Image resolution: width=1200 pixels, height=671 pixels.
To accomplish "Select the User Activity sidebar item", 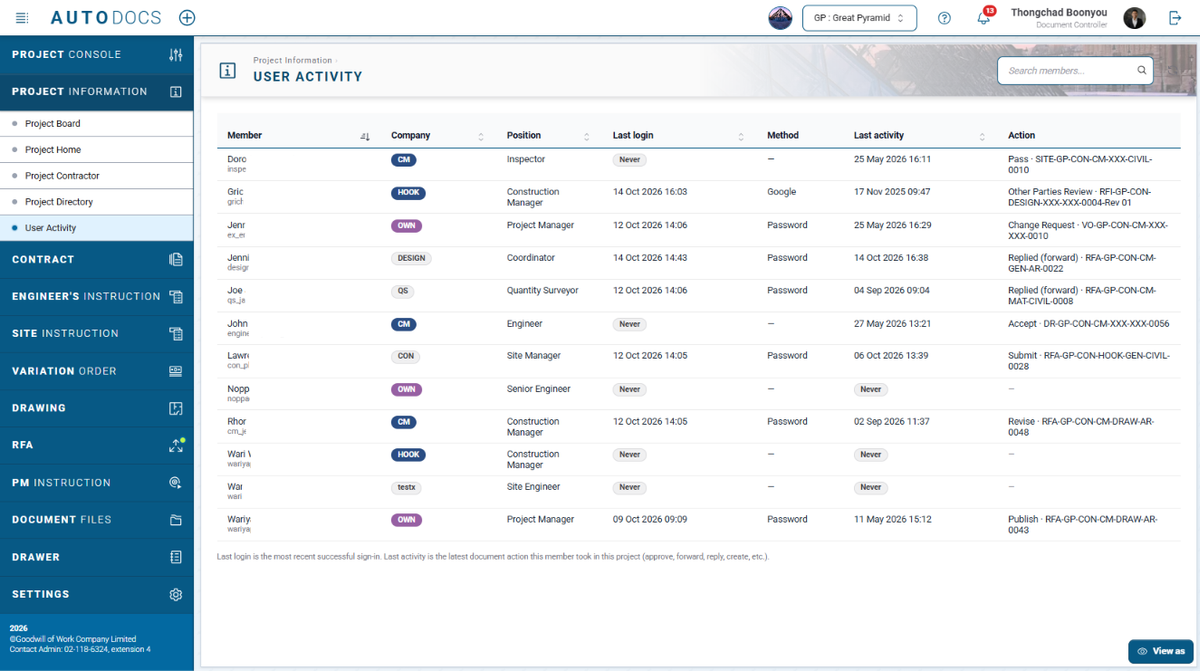I will tap(97, 228).
